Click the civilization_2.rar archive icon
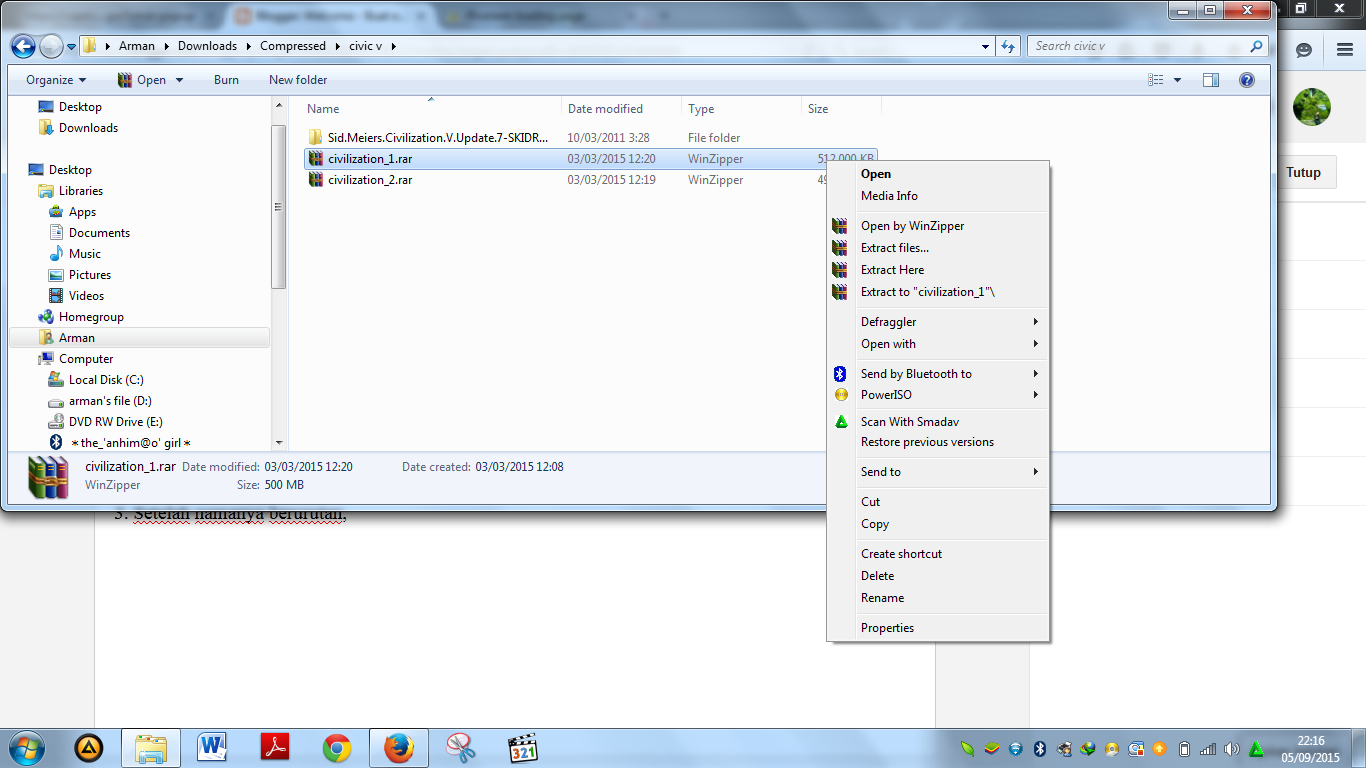 [316, 180]
